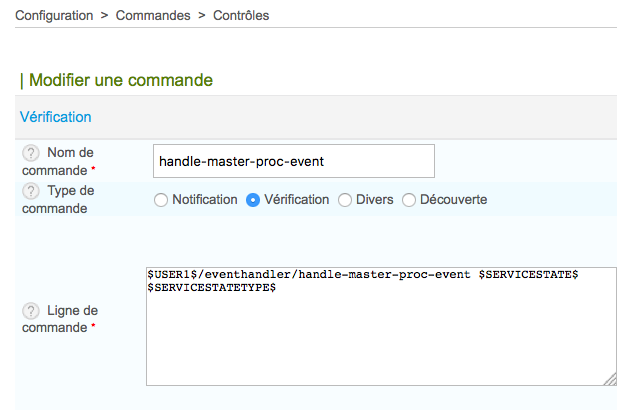617x410 pixels.
Task: Pick the Découverte radio option
Action: click(x=409, y=200)
